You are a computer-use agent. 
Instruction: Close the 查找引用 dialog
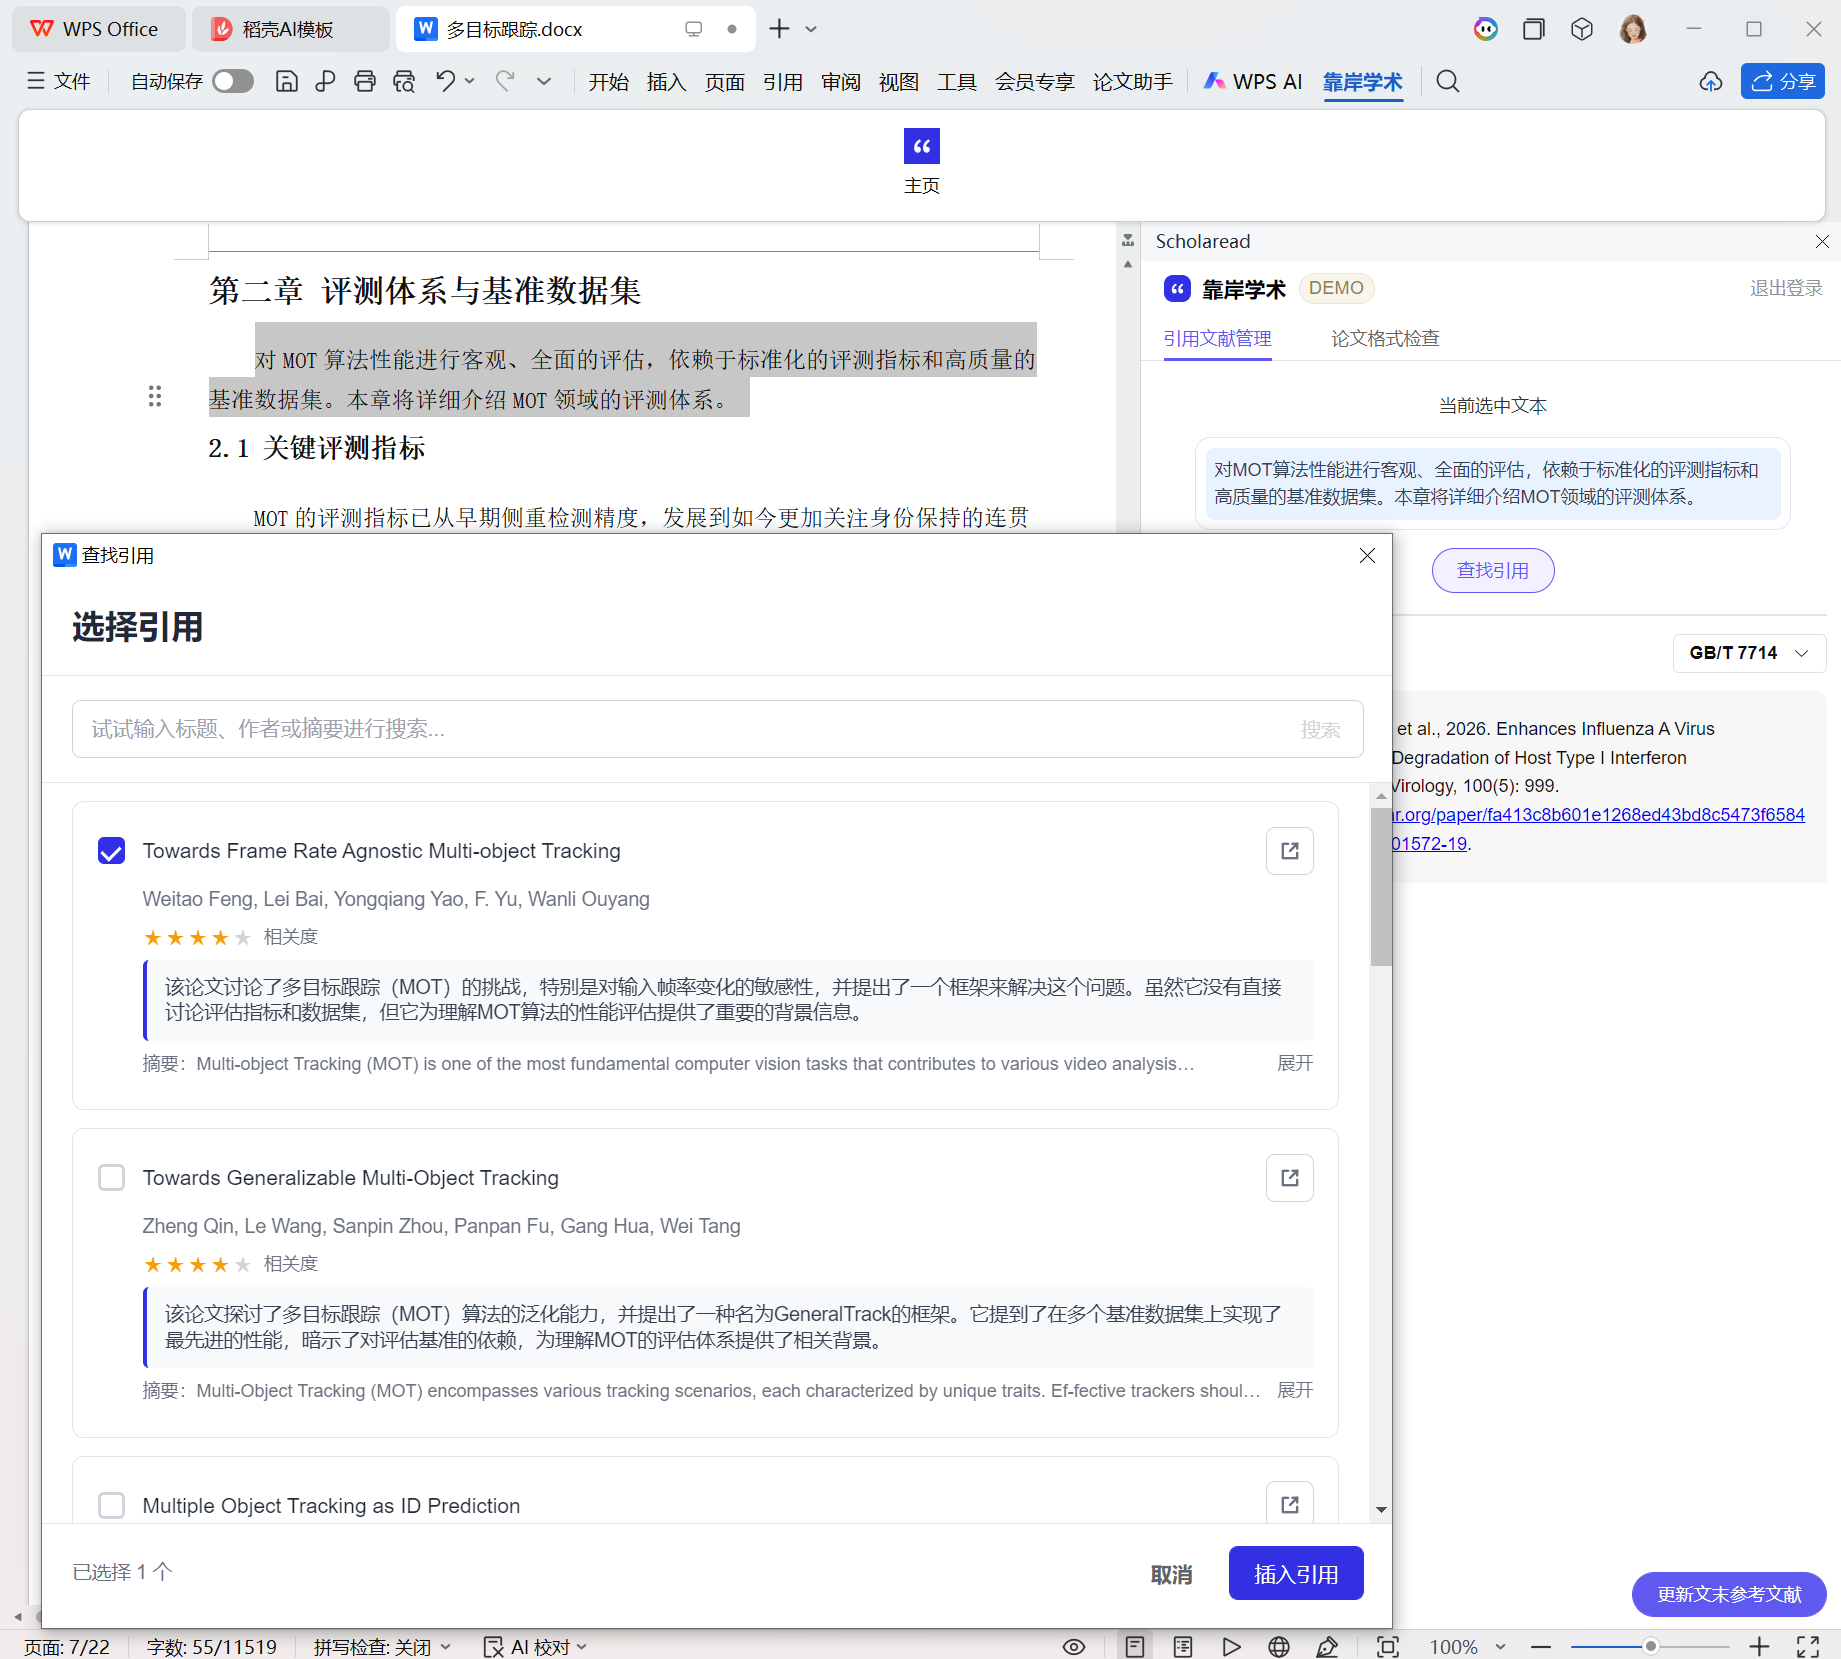coord(1367,556)
